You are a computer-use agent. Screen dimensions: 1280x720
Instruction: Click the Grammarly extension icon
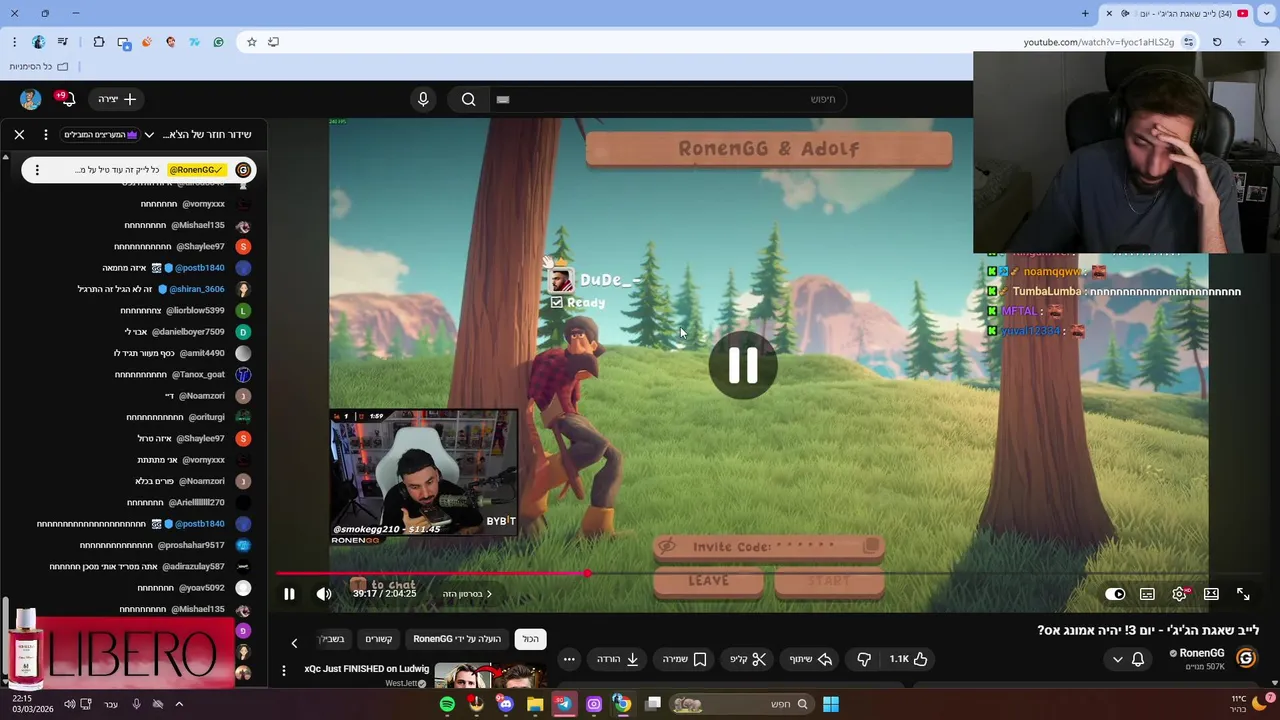tap(218, 42)
